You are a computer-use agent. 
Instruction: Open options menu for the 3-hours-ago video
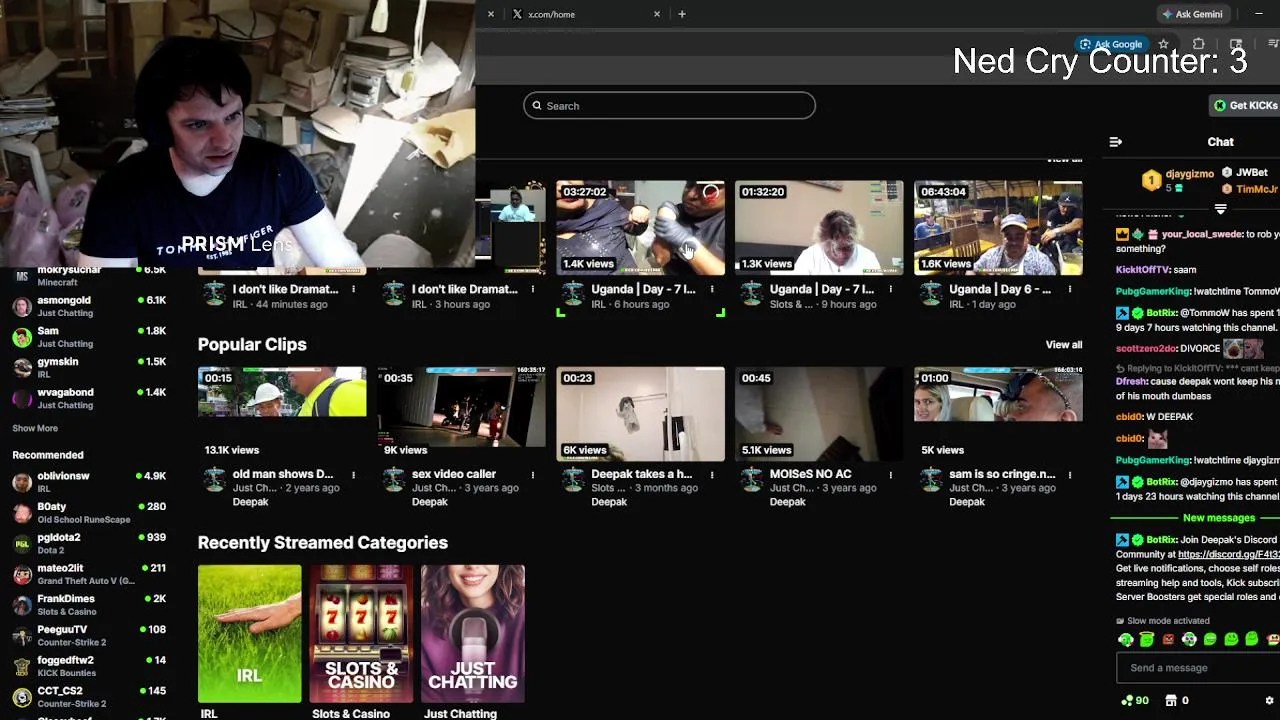coord(532,290)
